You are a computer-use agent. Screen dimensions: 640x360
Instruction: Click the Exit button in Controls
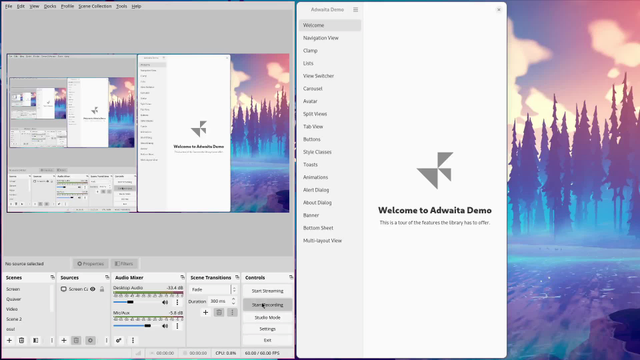pyautogui.click(x=267, y=340)
